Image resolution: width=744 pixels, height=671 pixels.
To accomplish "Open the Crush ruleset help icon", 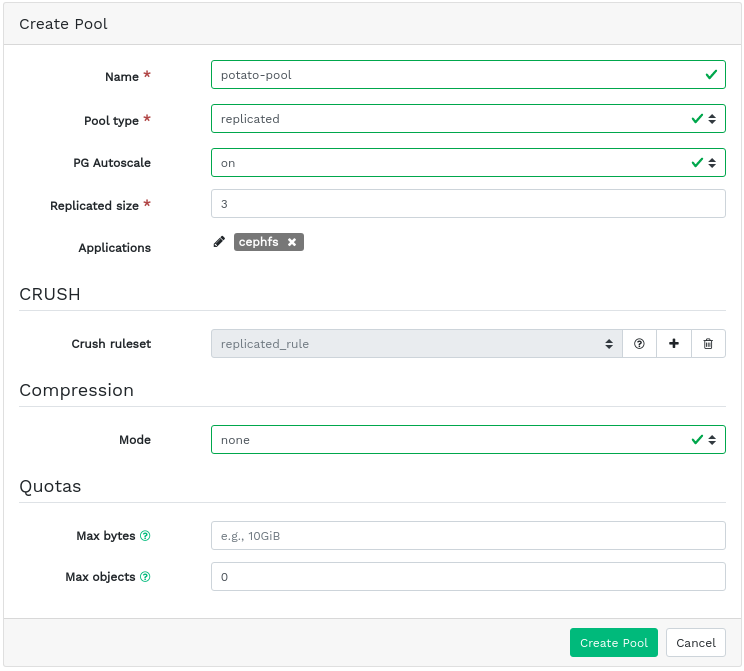I will [639, 344].
